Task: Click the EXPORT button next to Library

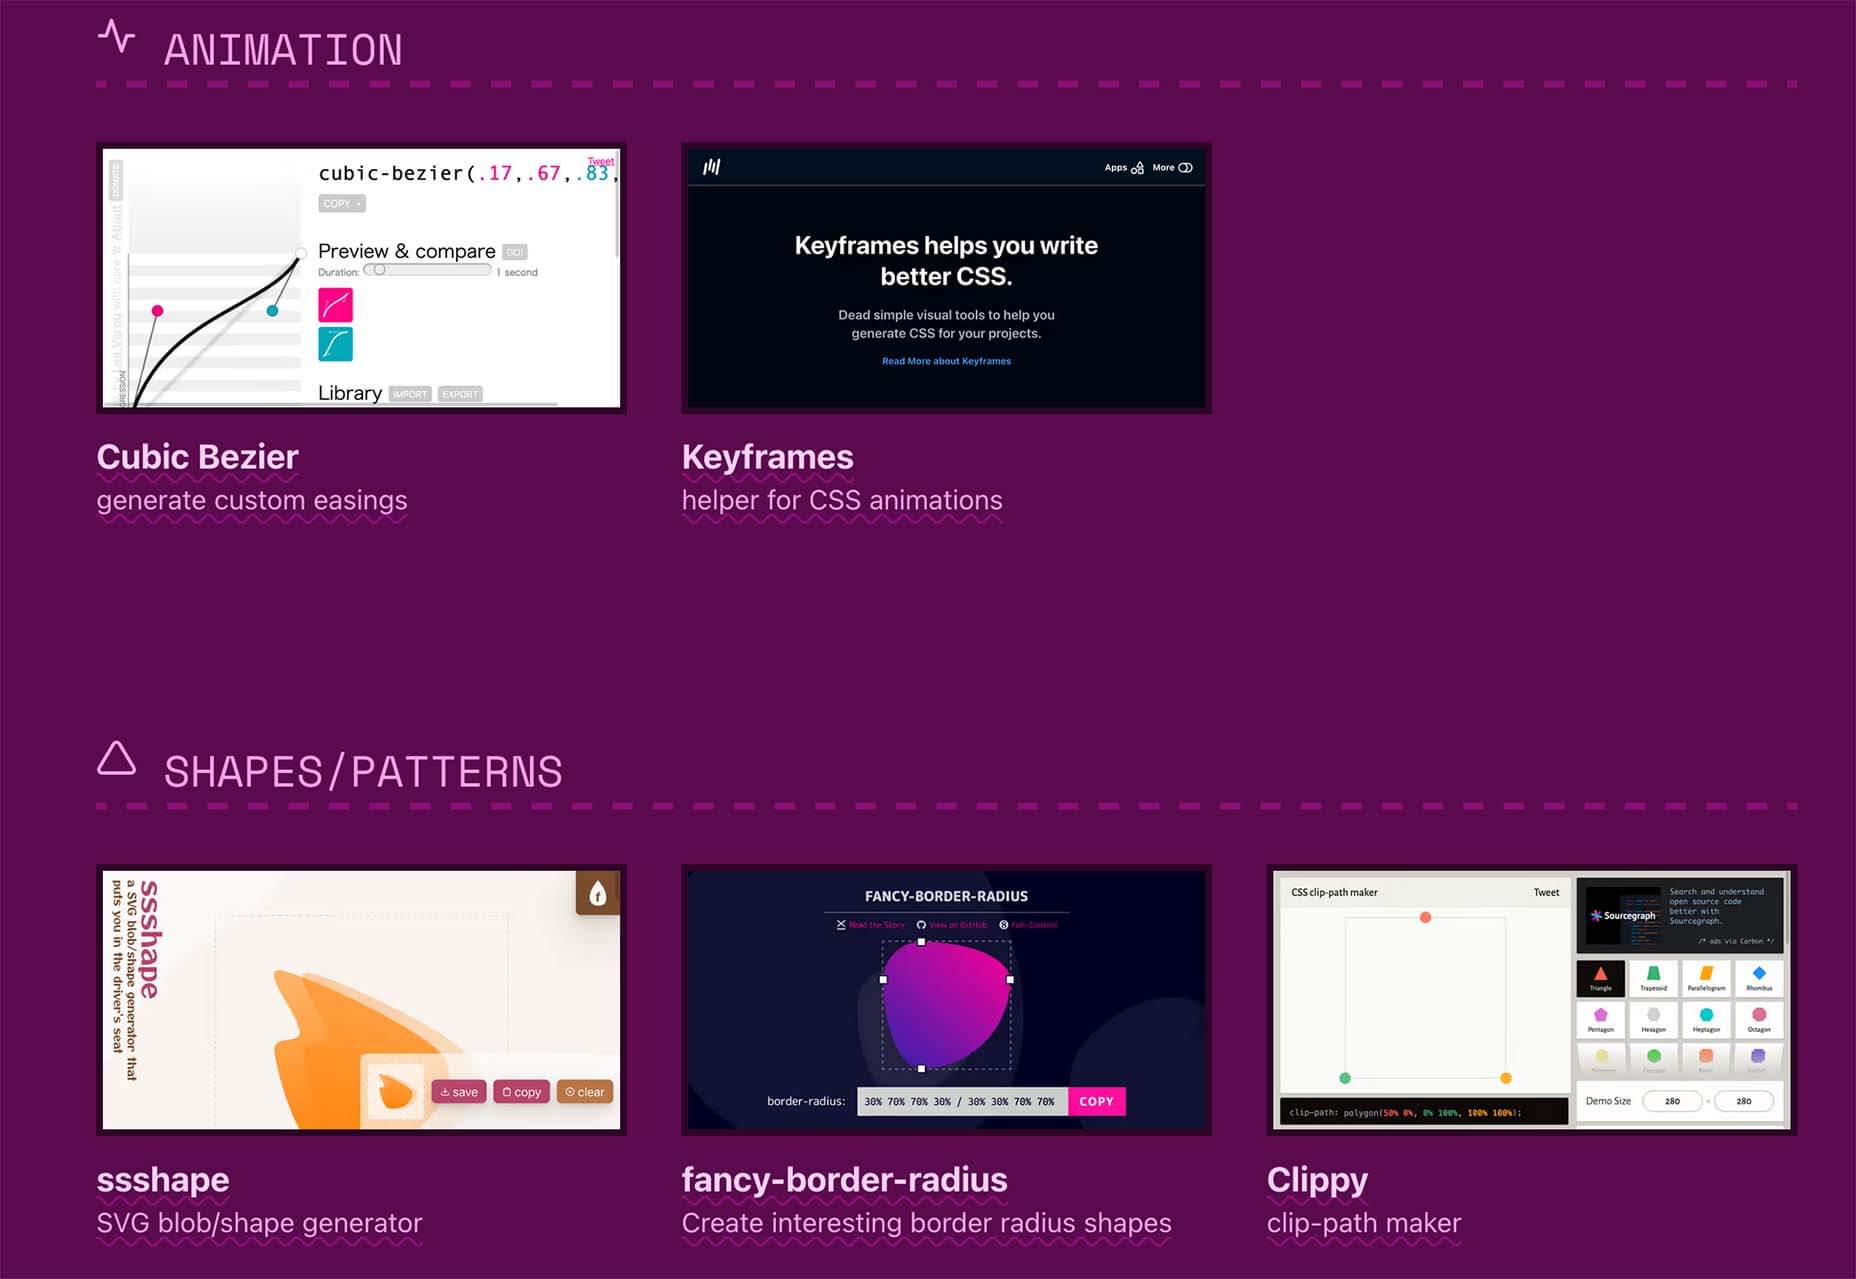Action: pos(460,394)
